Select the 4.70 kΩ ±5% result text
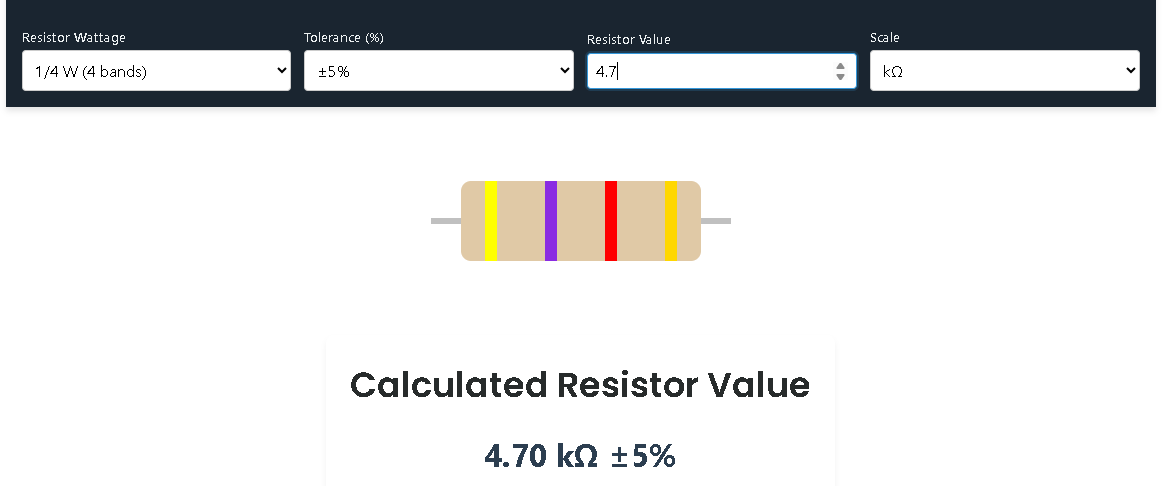1163x486 pixels. click(580, 456)
